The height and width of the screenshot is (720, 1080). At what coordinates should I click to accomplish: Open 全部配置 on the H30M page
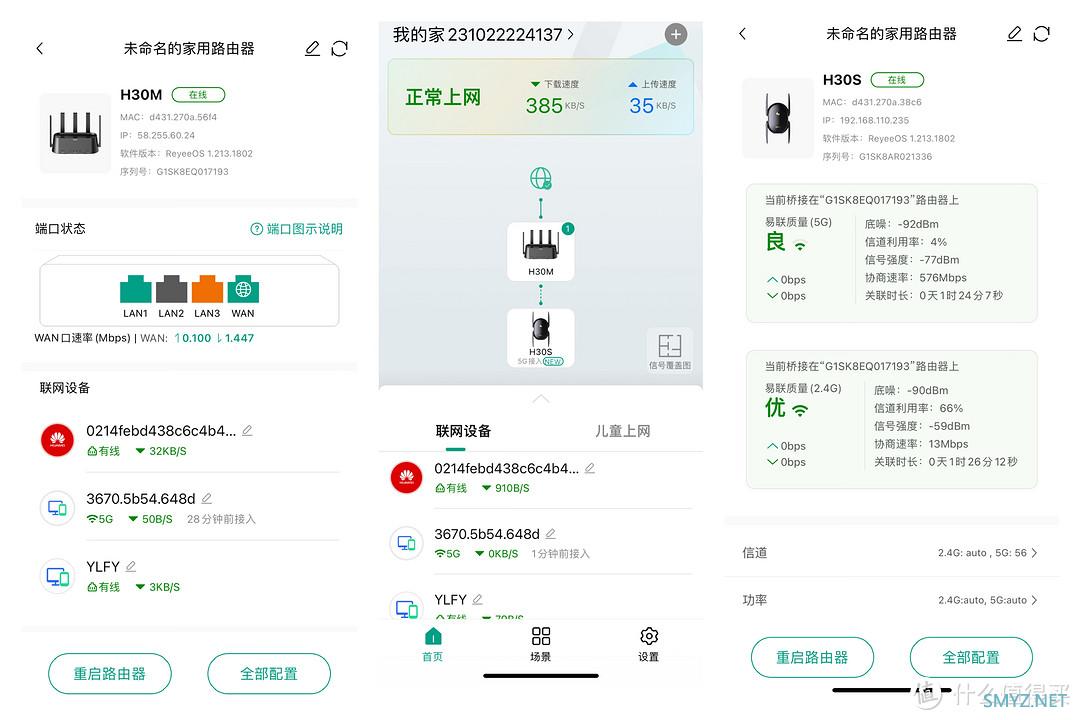(269, 674)
